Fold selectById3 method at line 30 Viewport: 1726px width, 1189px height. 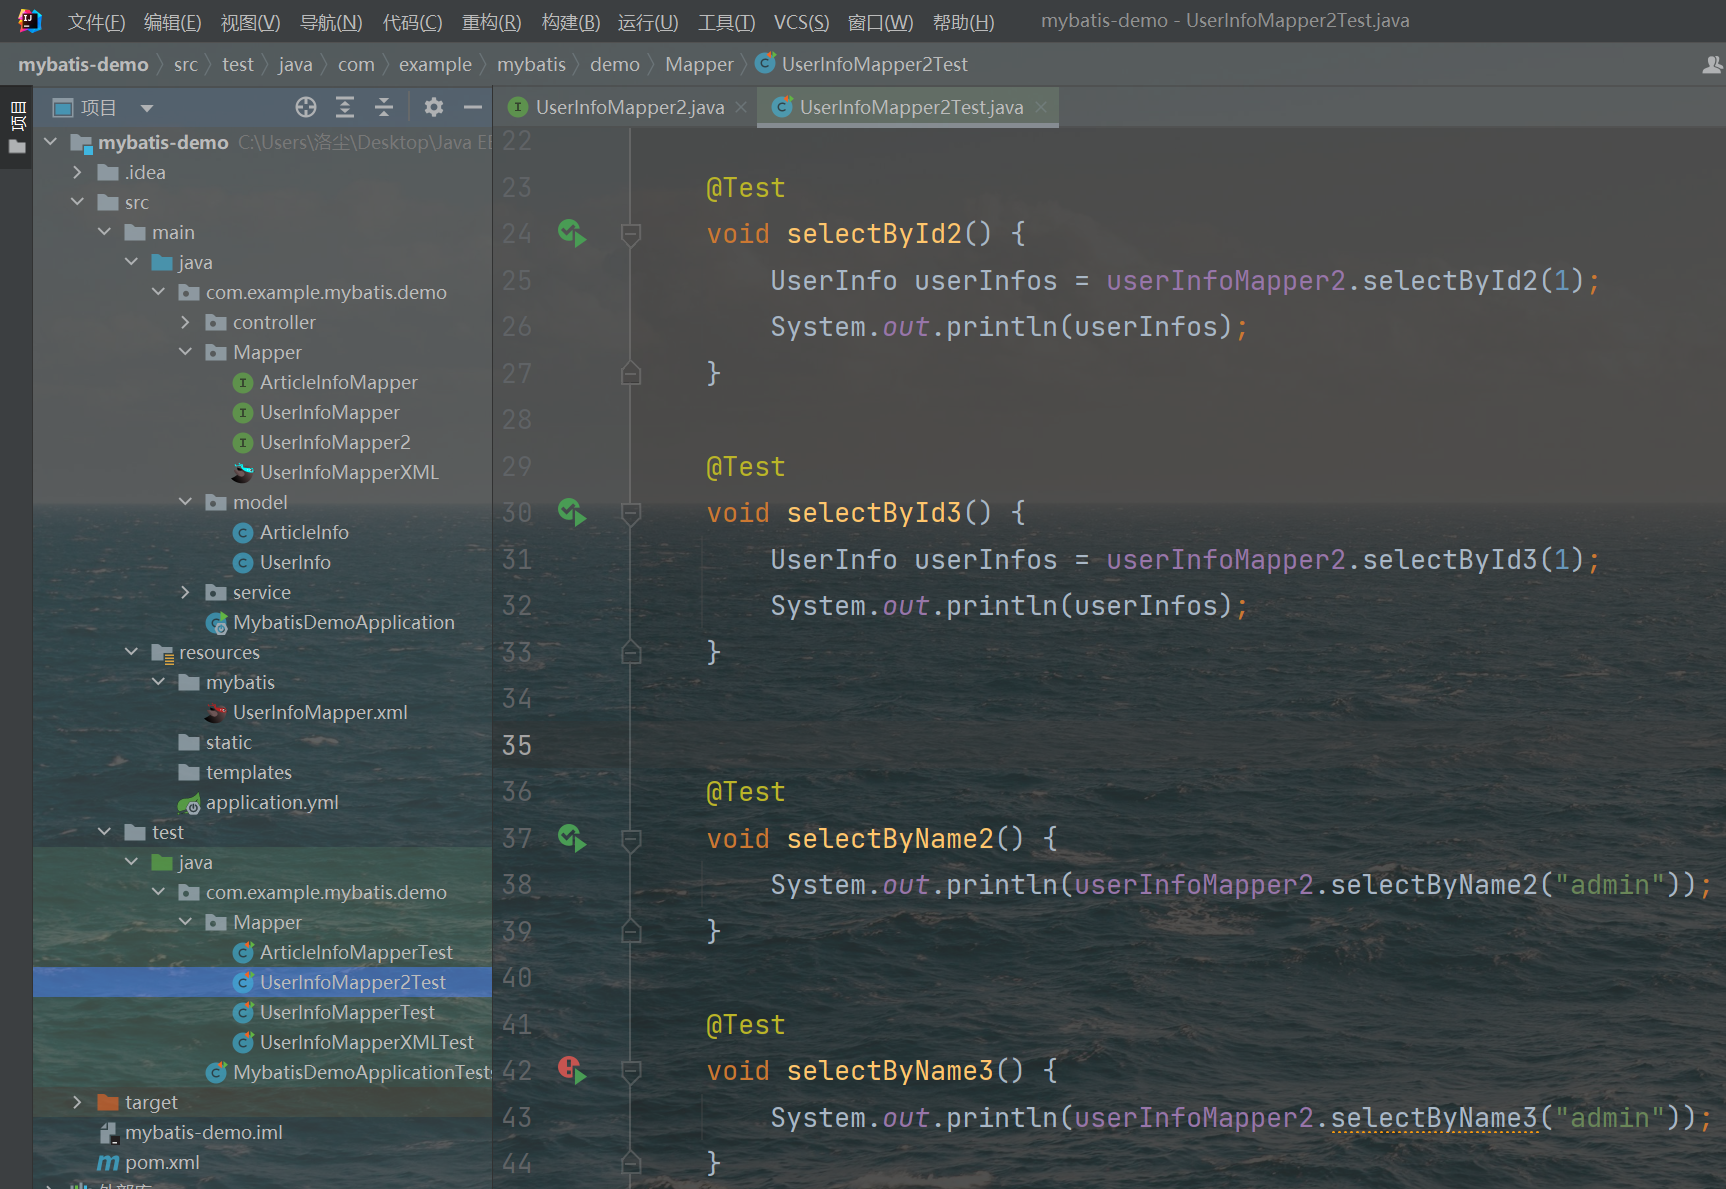[631, 513]
